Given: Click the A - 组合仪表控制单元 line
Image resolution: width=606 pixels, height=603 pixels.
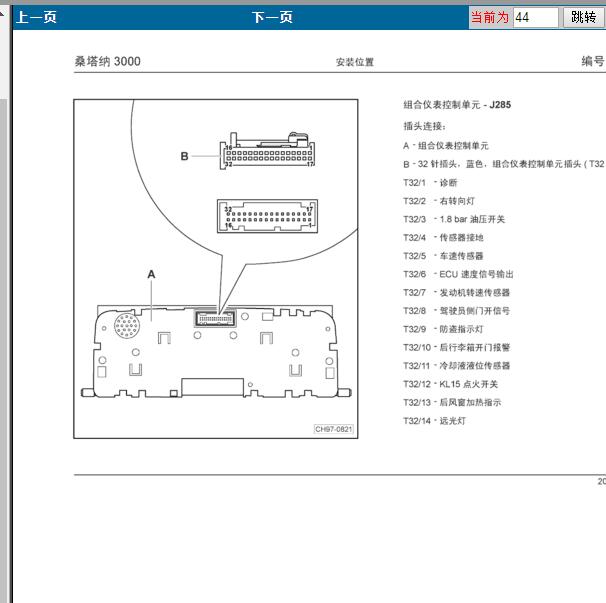Looking at the screenshot, I should tap(446, 146).
